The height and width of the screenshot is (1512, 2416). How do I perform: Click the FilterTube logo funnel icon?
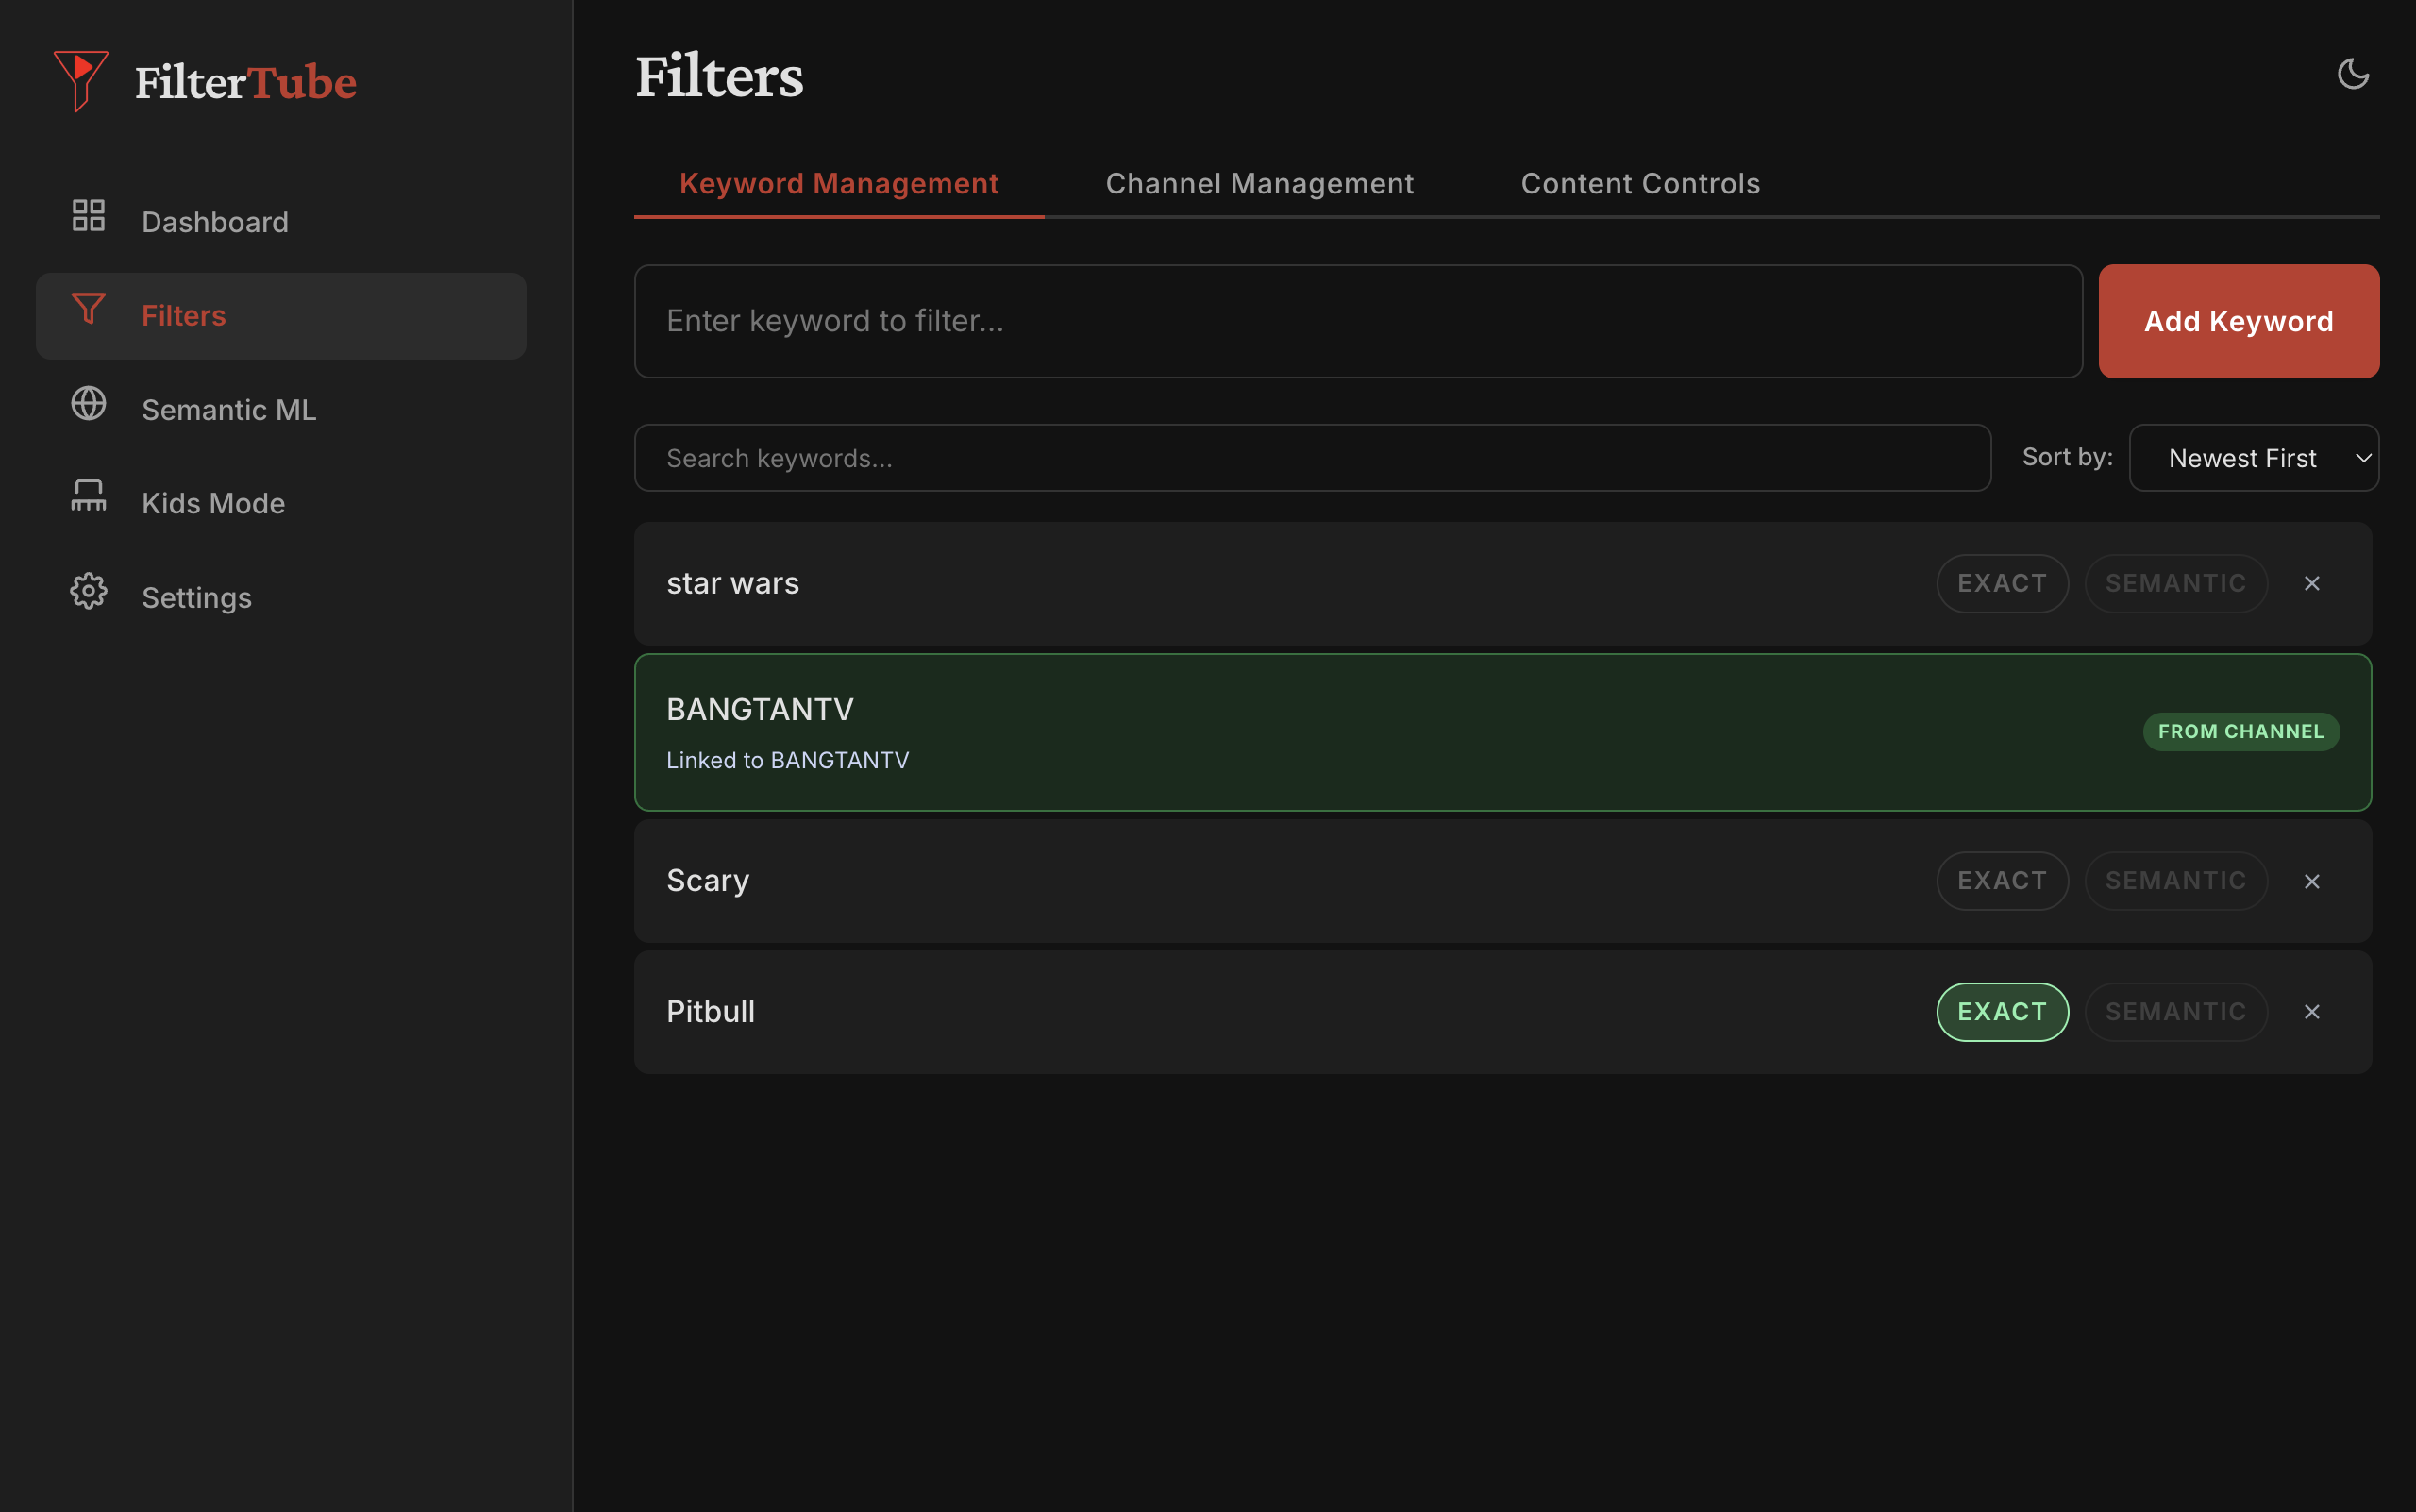(x=82, y=81)
